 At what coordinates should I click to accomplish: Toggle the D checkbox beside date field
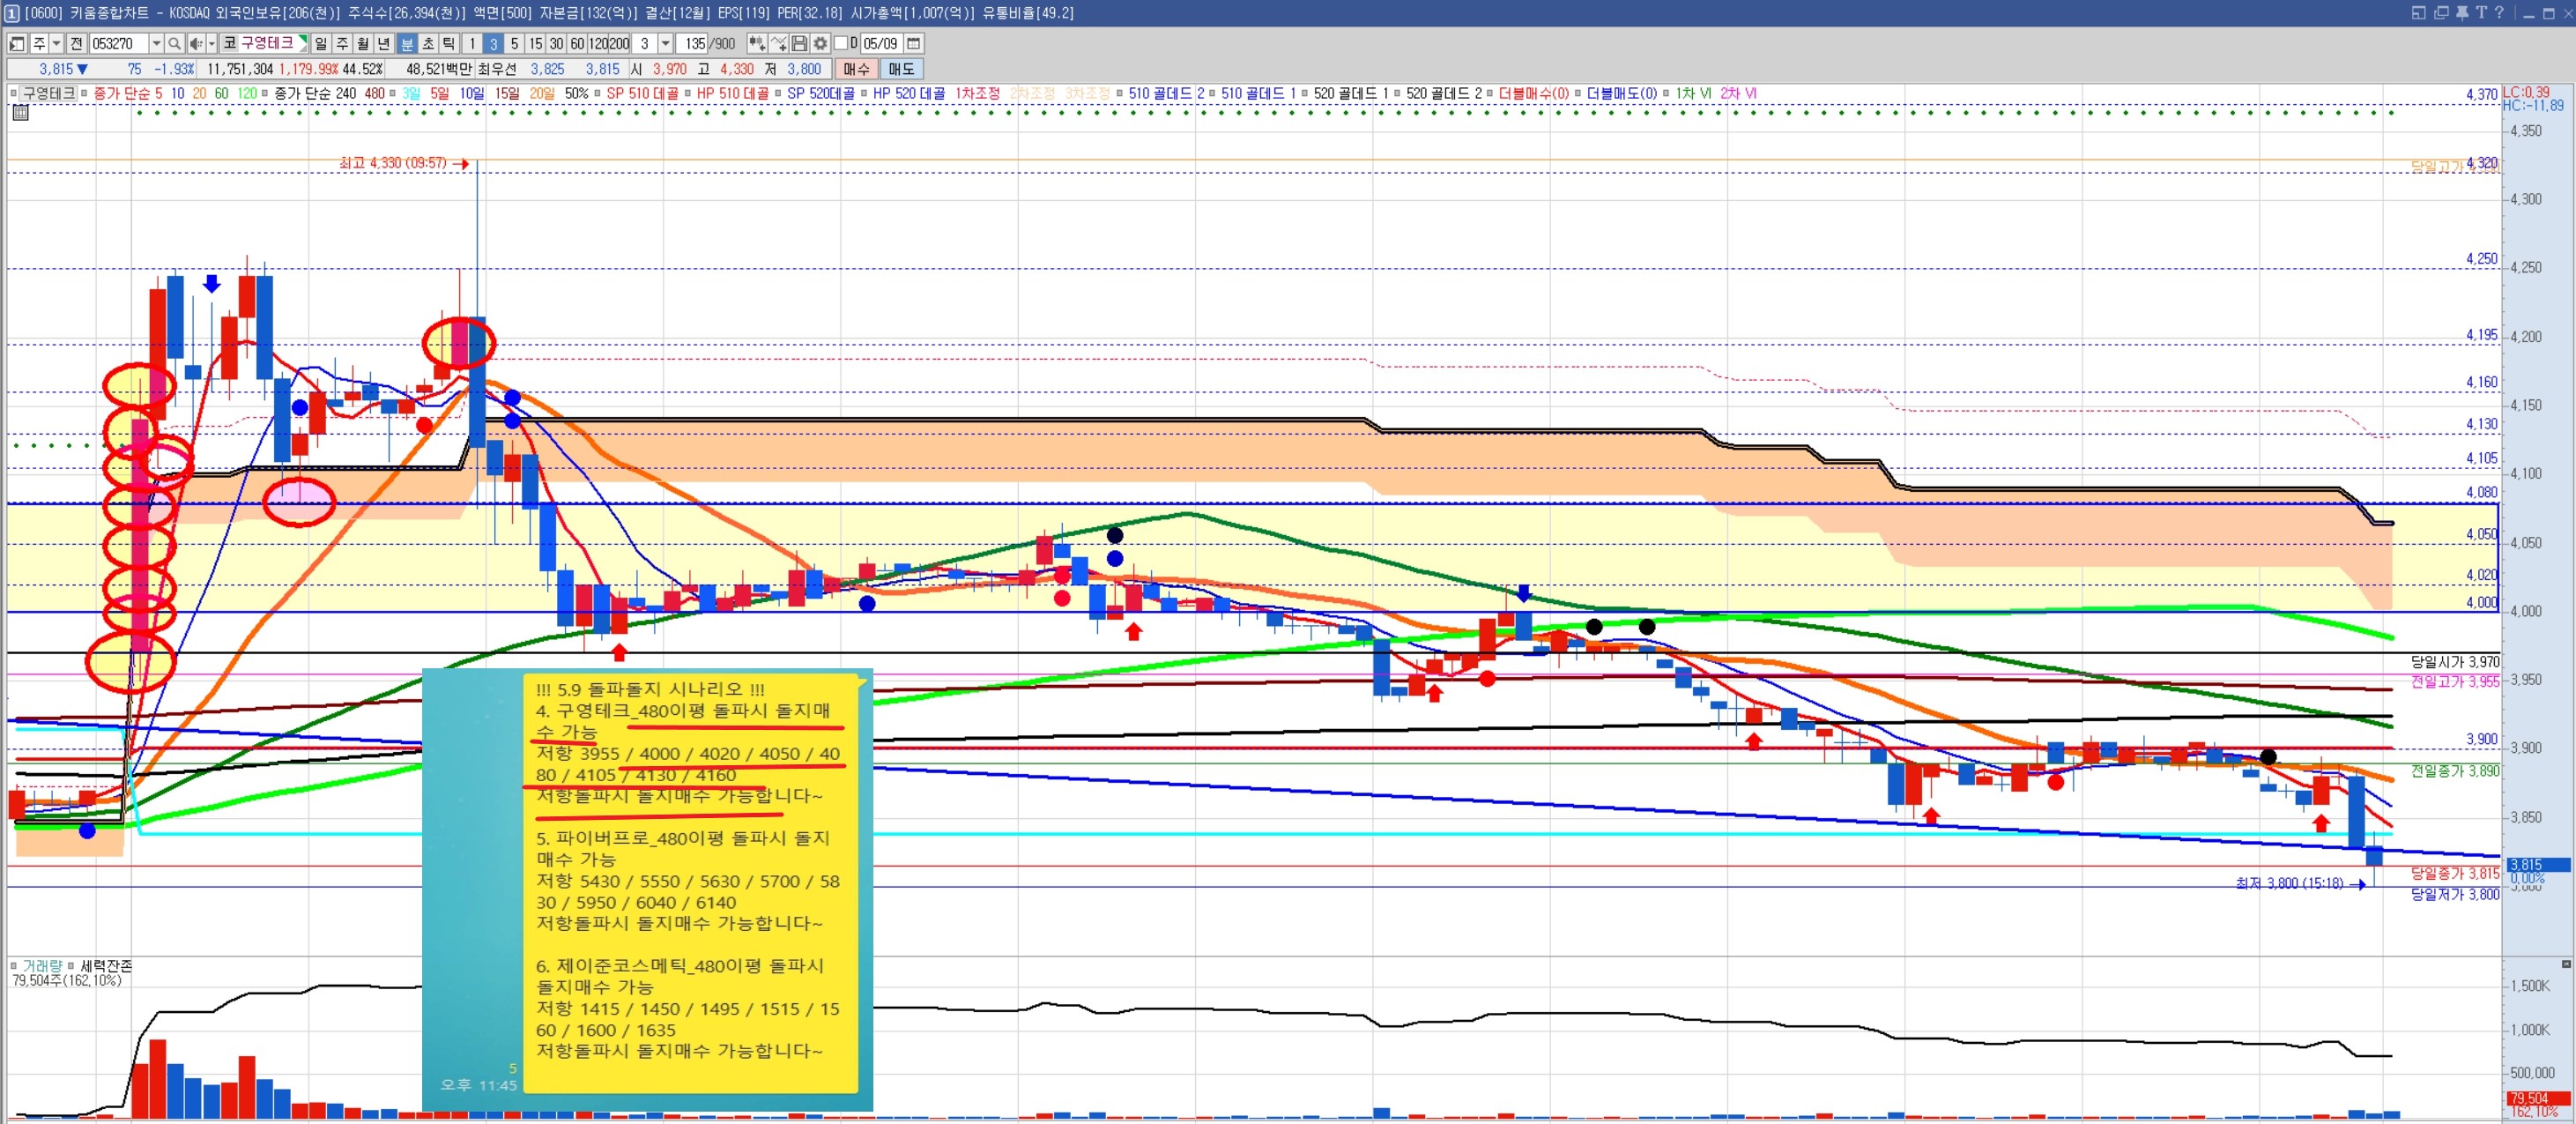click(841, 43)
